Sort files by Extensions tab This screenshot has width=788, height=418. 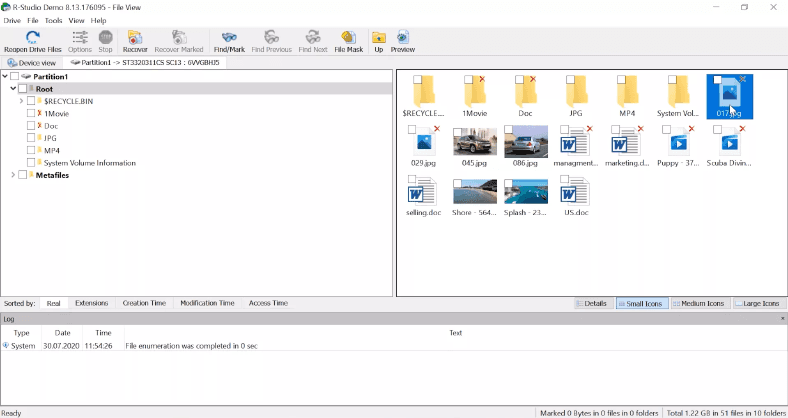coord(91,303)
